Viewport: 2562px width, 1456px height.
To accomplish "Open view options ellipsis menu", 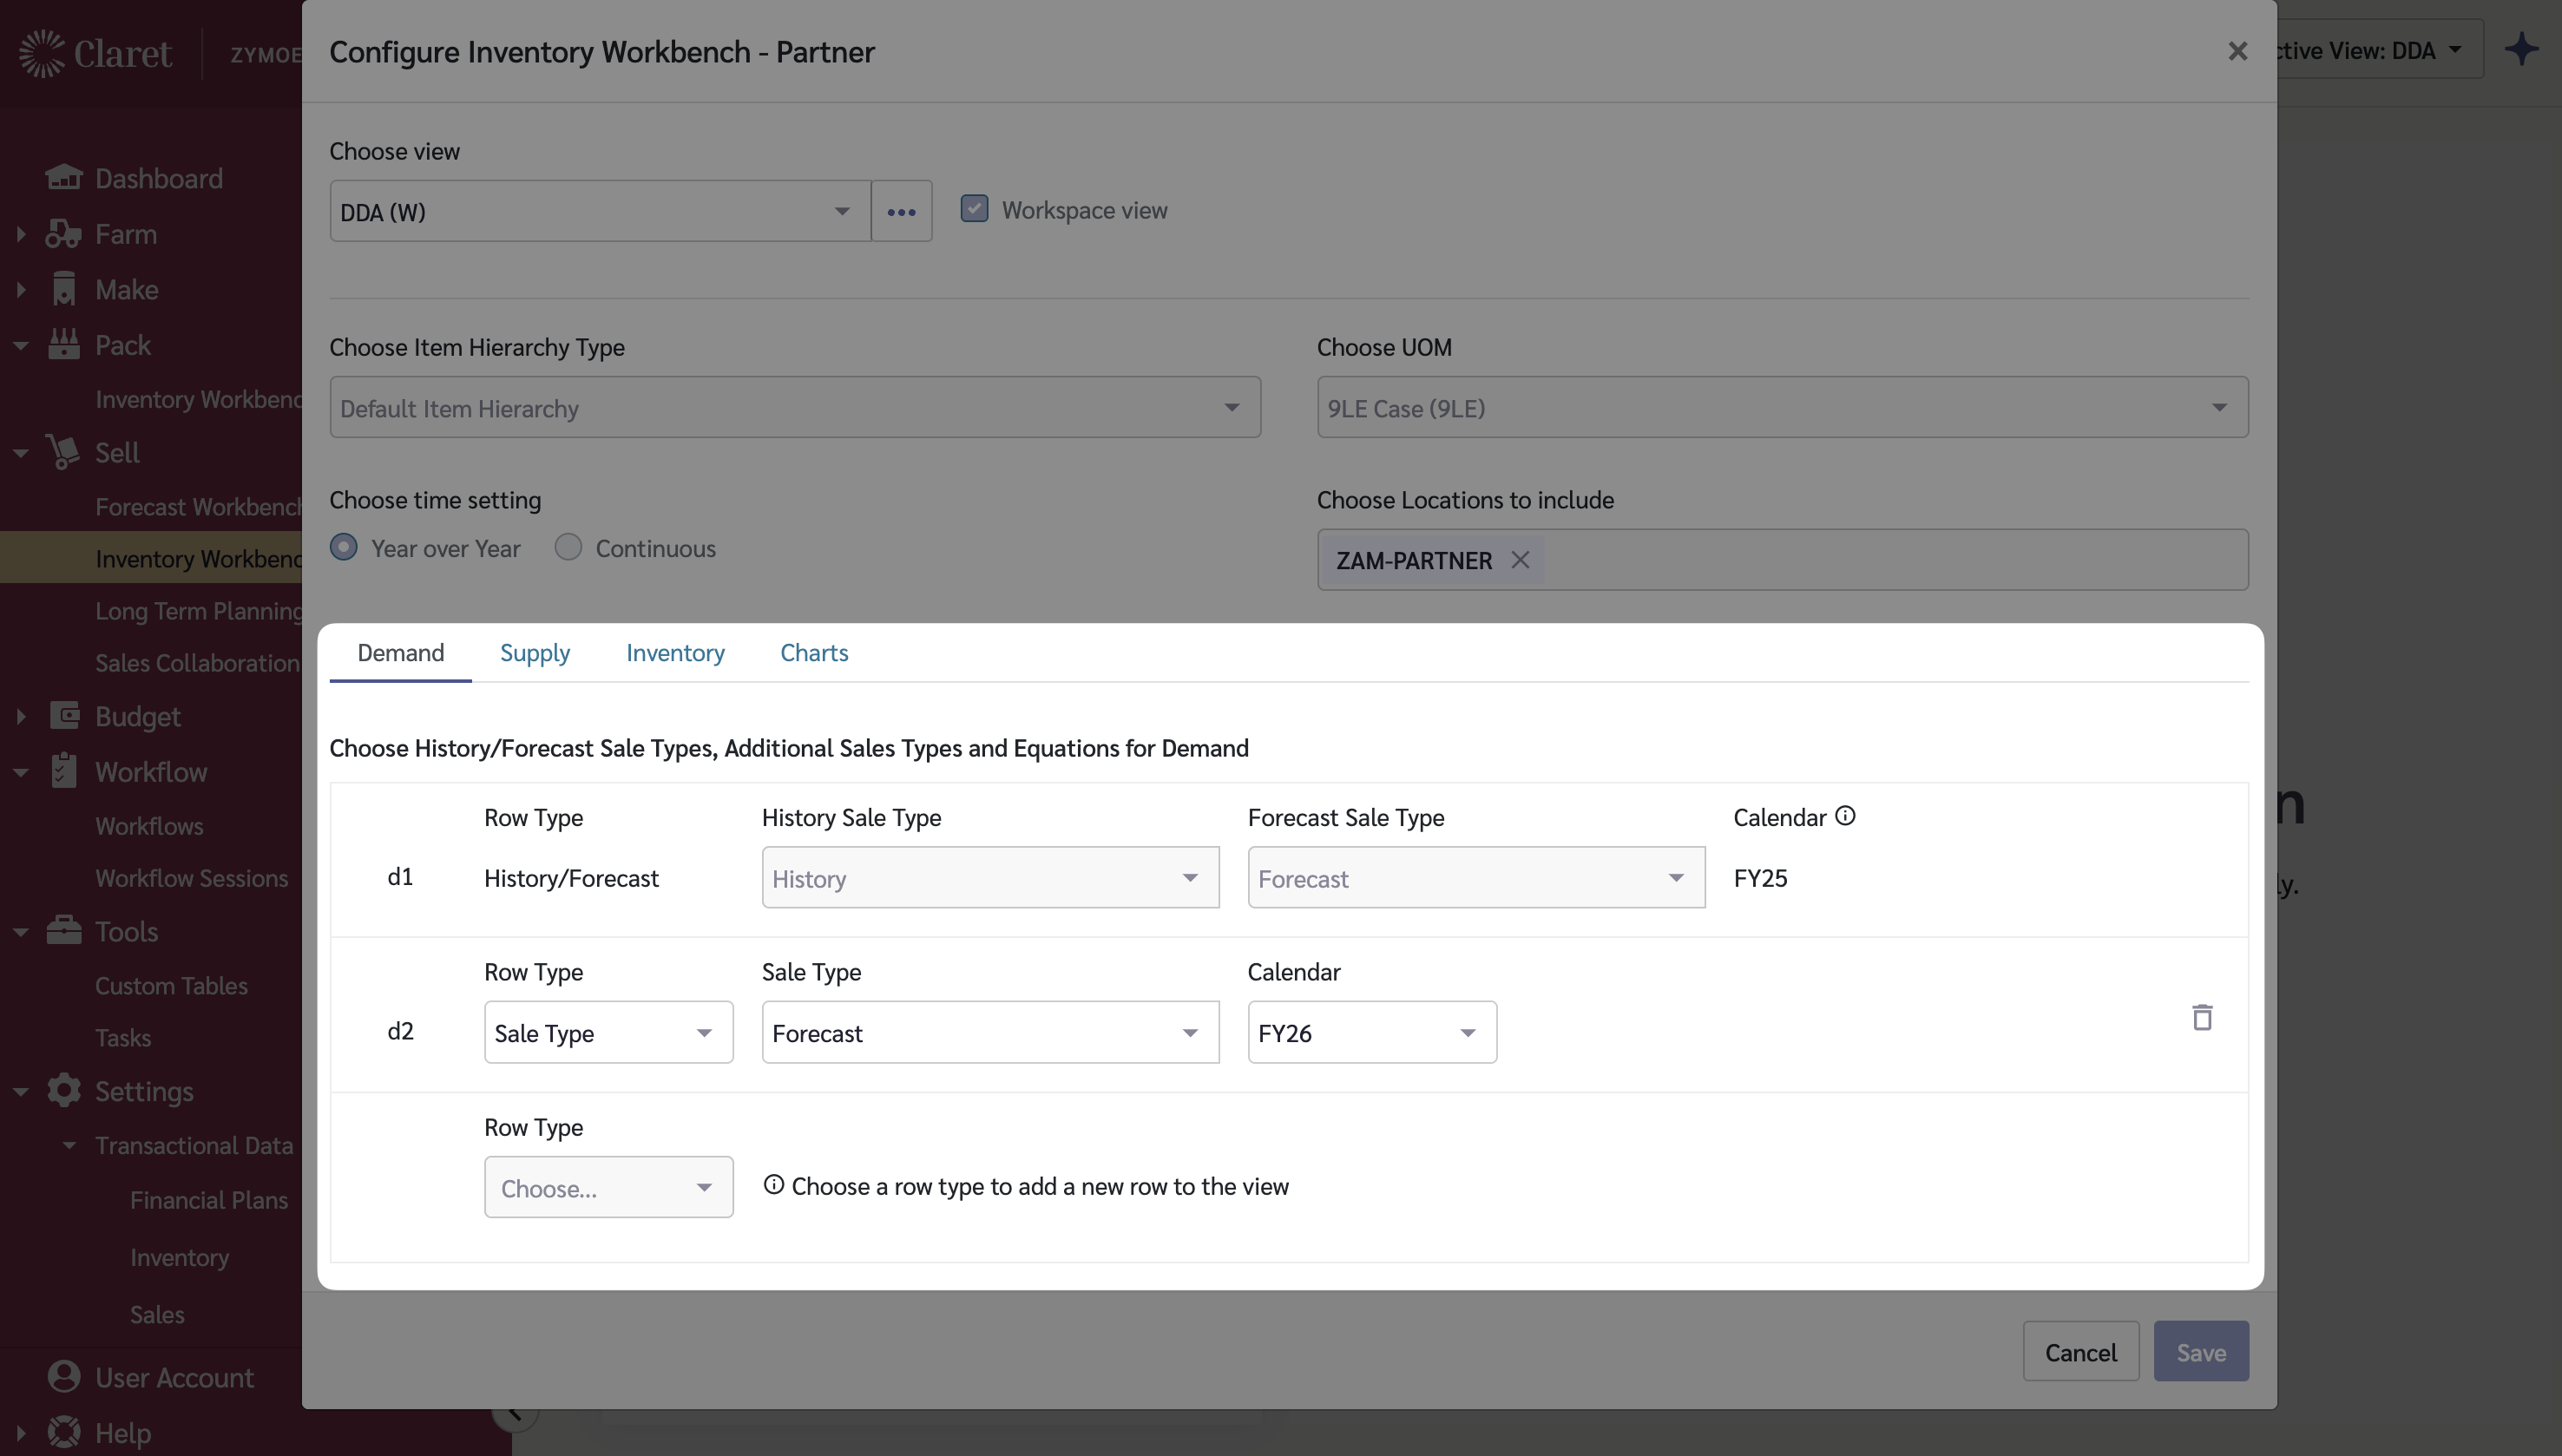I will coord(901,211).
